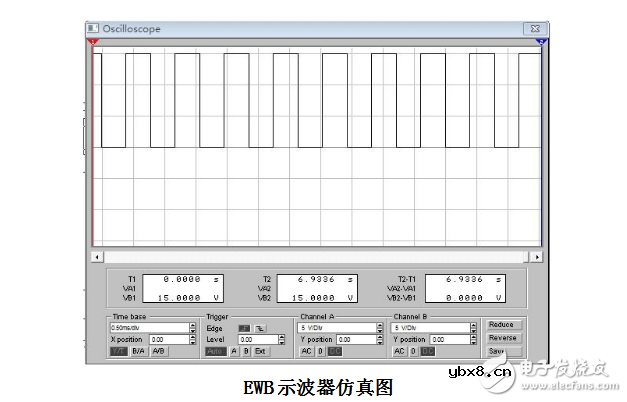The image size is (627, 402).
Task: Click Oscilloscope window title icon
Action: tap(93, 28)
